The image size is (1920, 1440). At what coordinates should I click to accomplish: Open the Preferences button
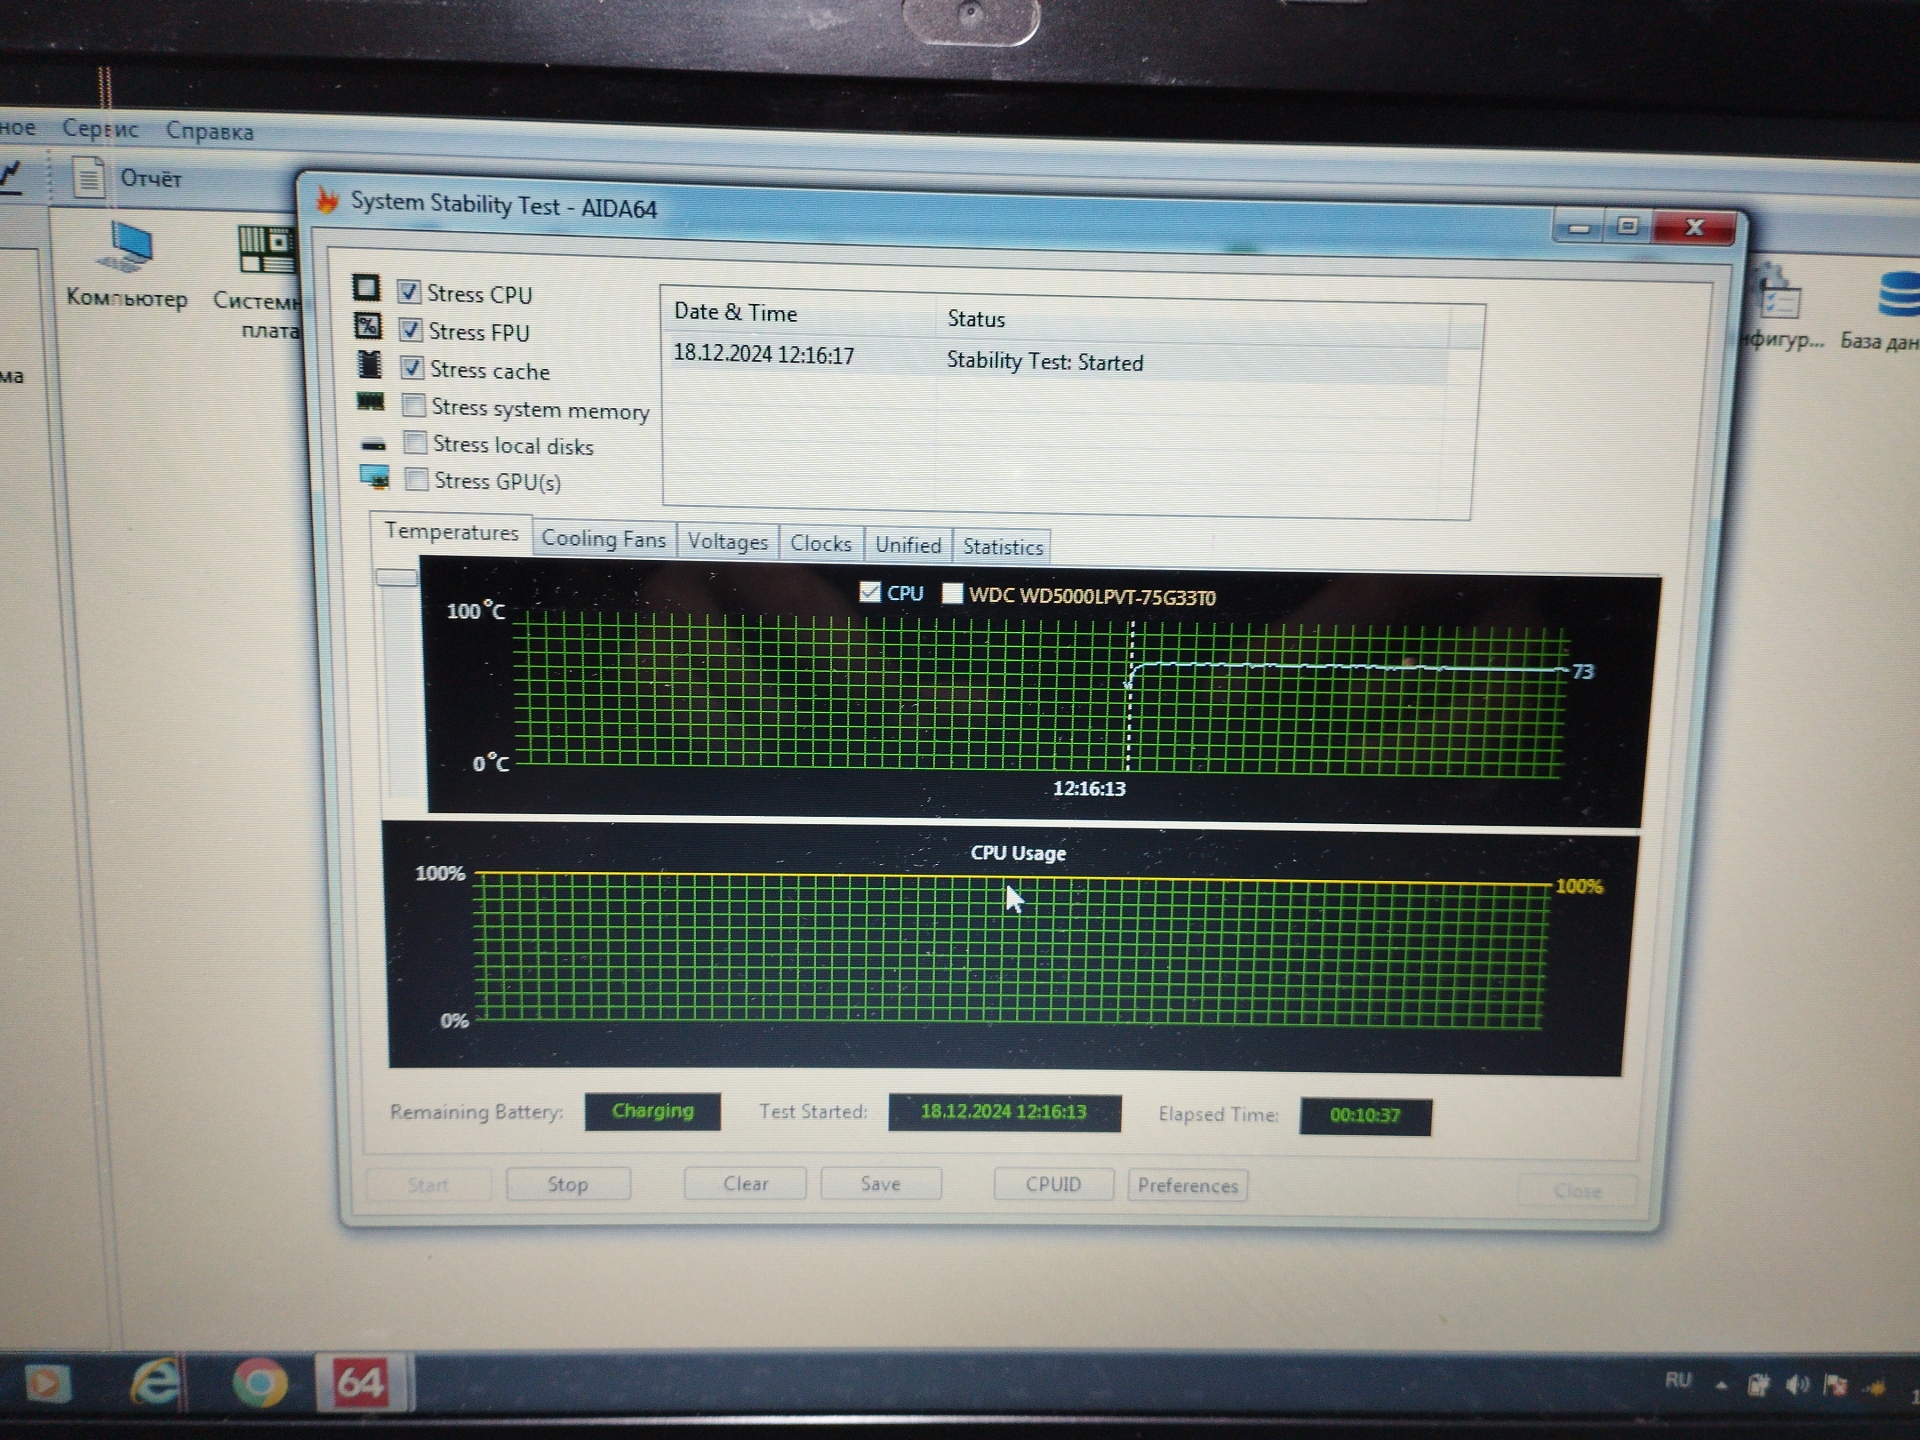[x=1187, y=1186]
